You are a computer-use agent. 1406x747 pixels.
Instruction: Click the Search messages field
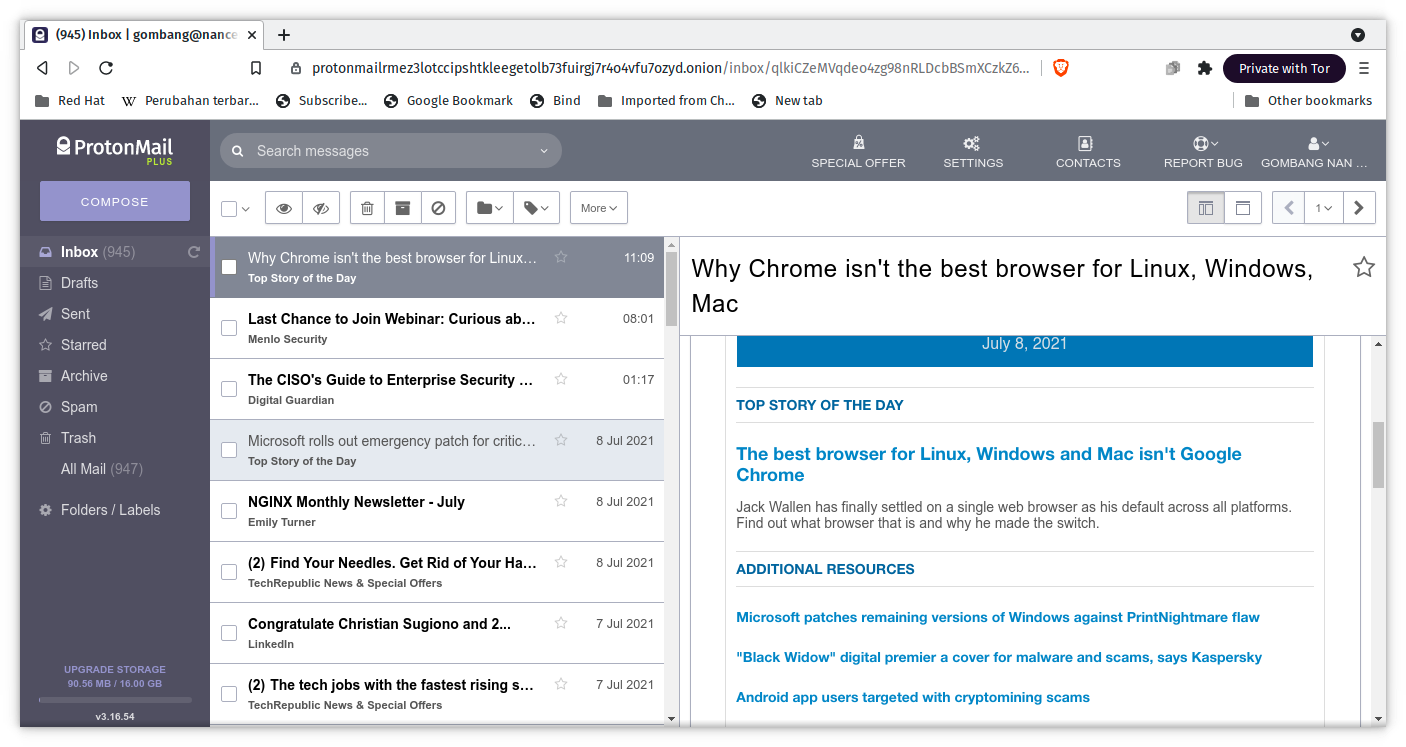(x=391, y=151)
